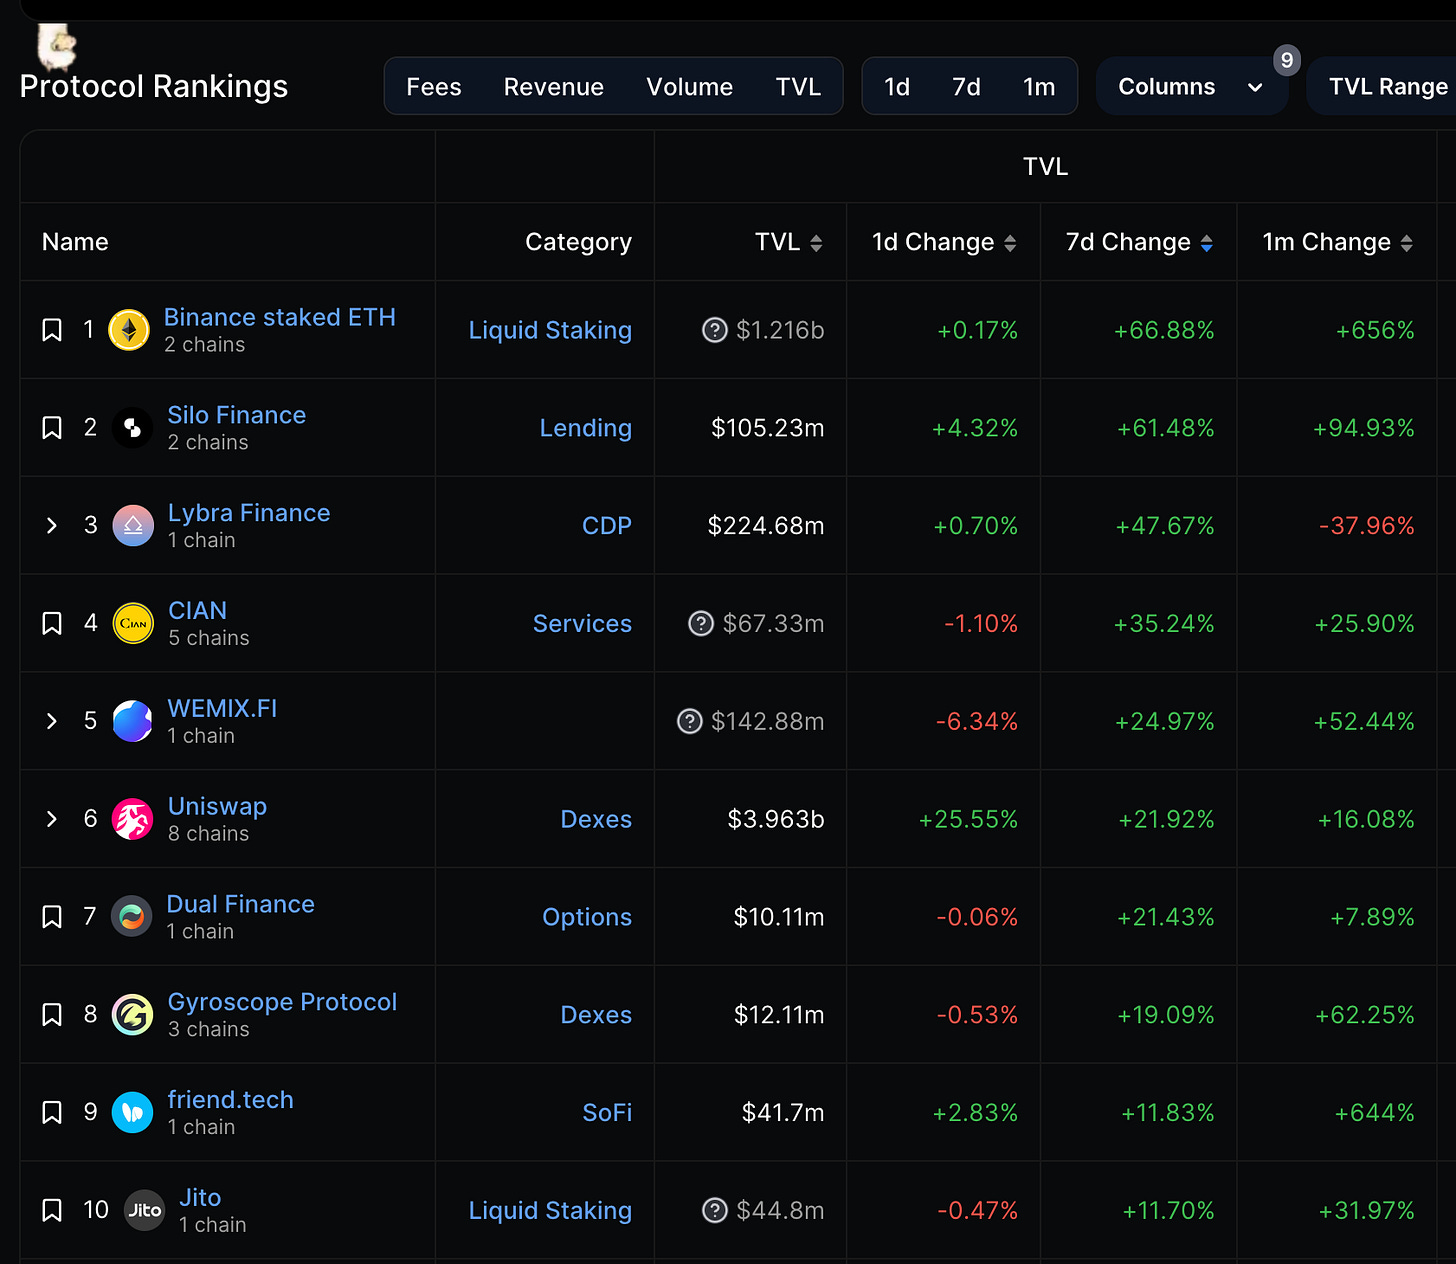Image resolution: width=1456 pixels, height=1264 pixels.
Task: Toggle bookmark for CIAN
Action: coord(52,623)
